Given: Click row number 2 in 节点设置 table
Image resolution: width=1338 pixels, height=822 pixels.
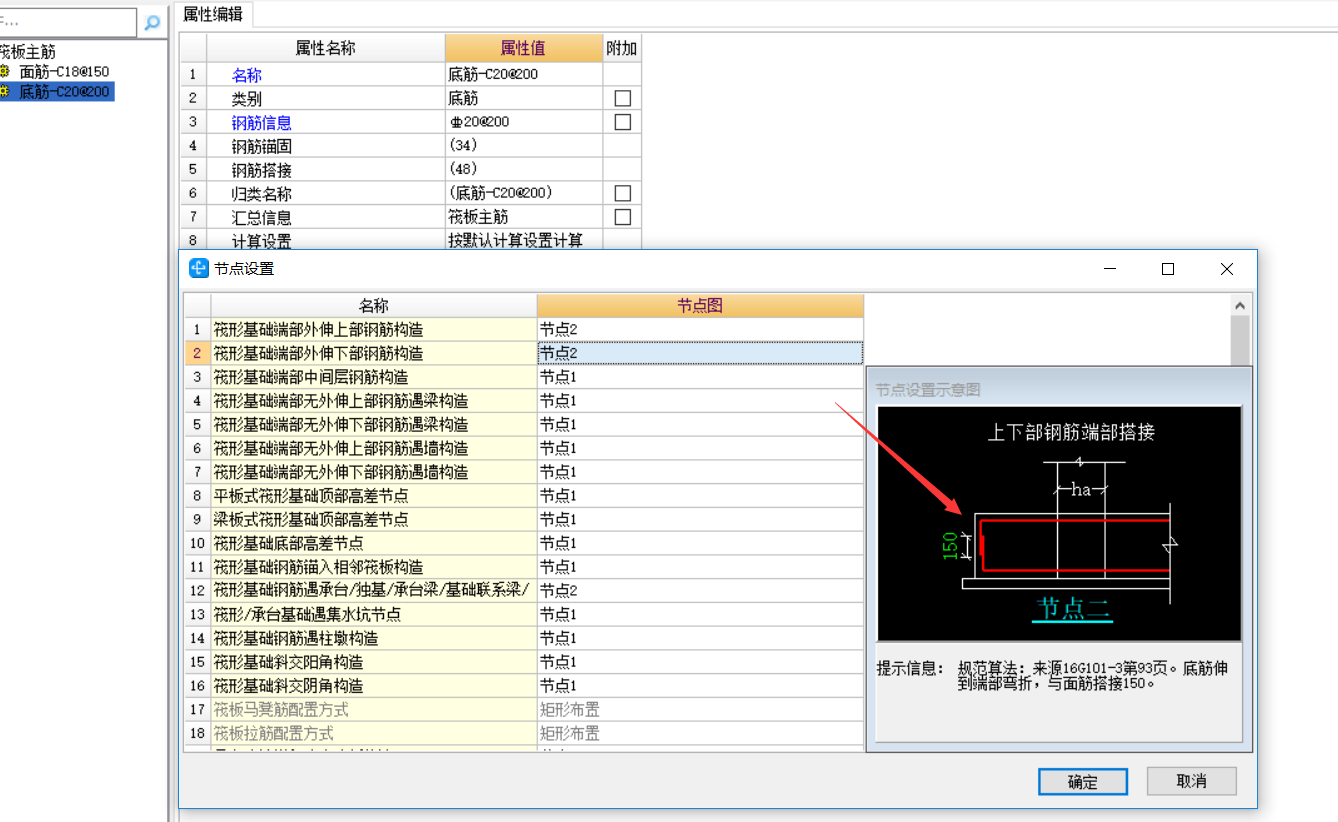Looking at the screenshot, I should [x=197, y=353].
